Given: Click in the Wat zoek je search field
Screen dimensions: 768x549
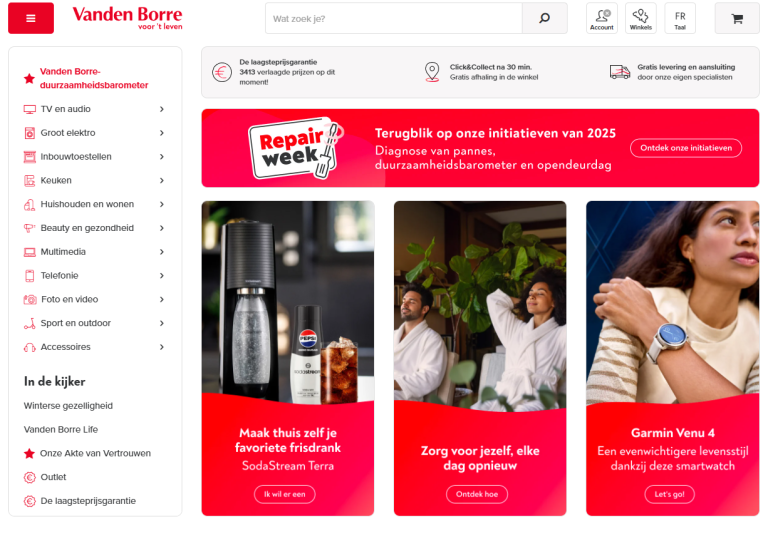Looking at the screenshot, I should (x=393, y=18).
